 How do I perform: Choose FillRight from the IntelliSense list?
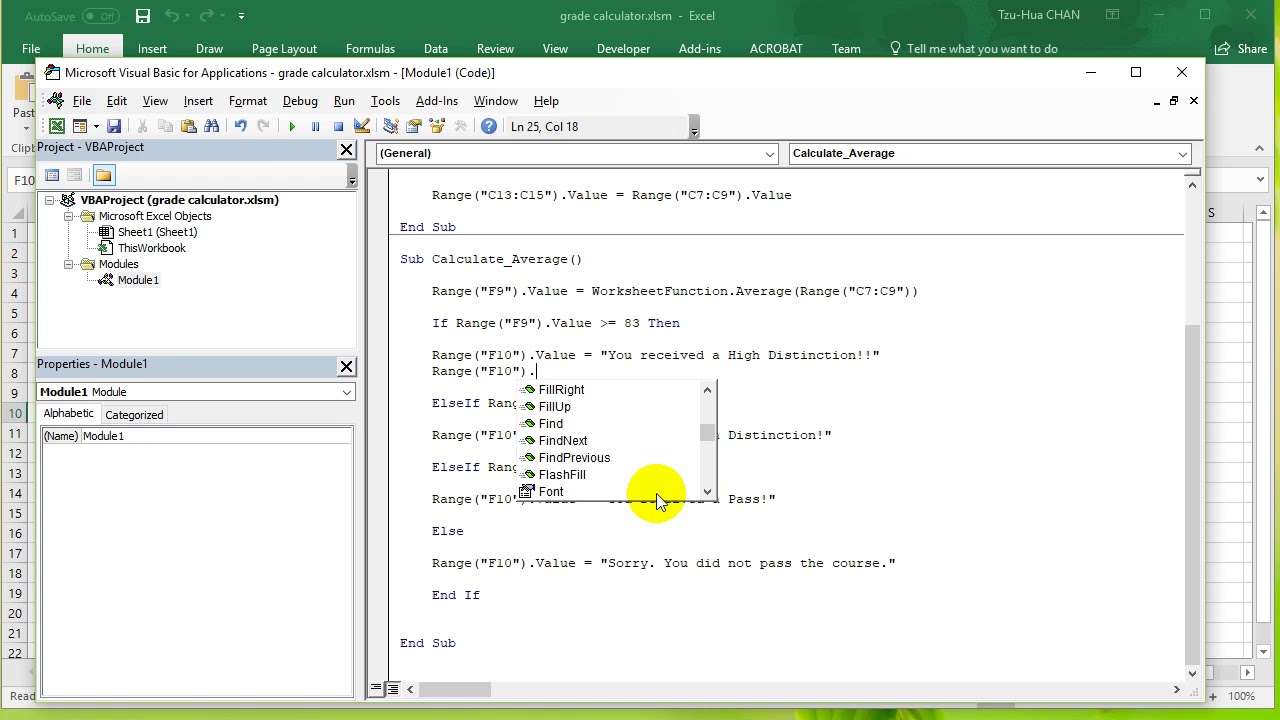[561, 390]
